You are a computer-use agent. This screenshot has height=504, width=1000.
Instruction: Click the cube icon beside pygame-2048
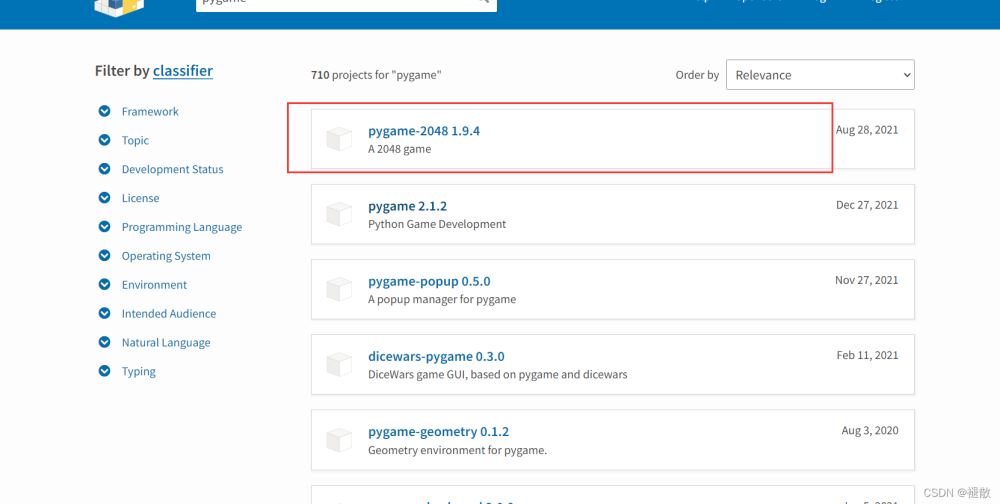(340, 140)
